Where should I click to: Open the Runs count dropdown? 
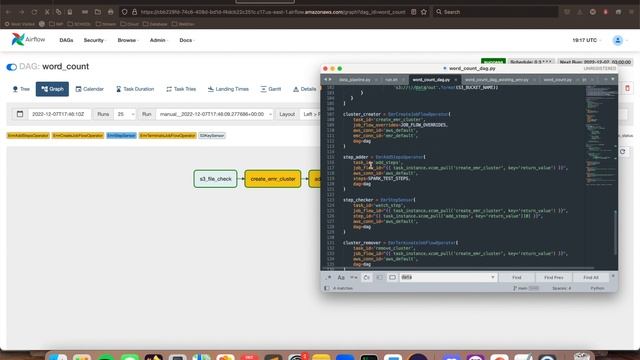124,114
